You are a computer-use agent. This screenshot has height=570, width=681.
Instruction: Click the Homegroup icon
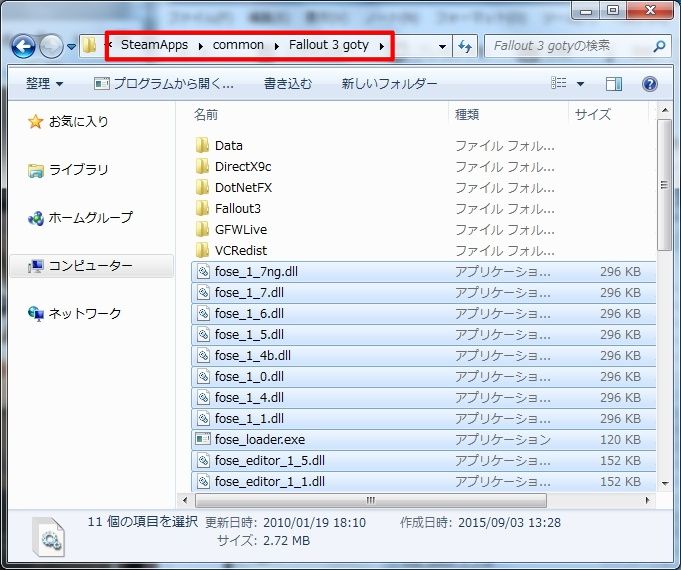(x=36, y=218)
